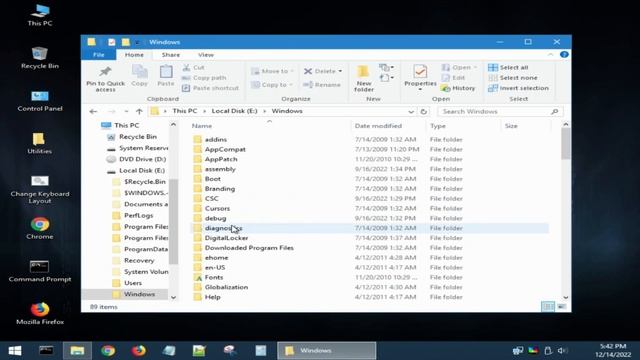Viewport: 640px width, 360px height.
Task: Select Users in navigation pane
Action: point(133,283)
